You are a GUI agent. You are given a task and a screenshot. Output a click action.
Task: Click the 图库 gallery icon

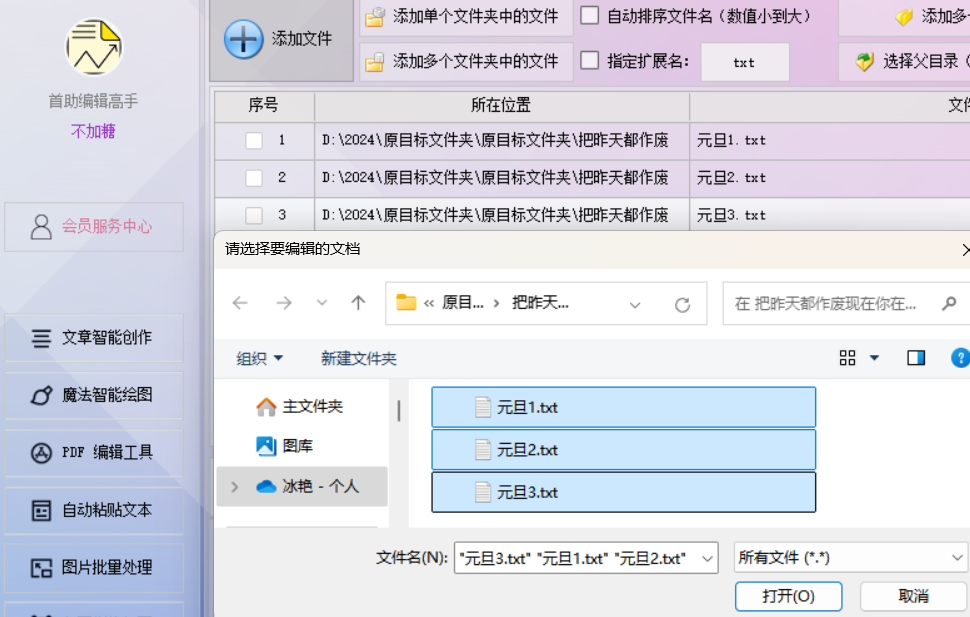(x=266, y=446)
